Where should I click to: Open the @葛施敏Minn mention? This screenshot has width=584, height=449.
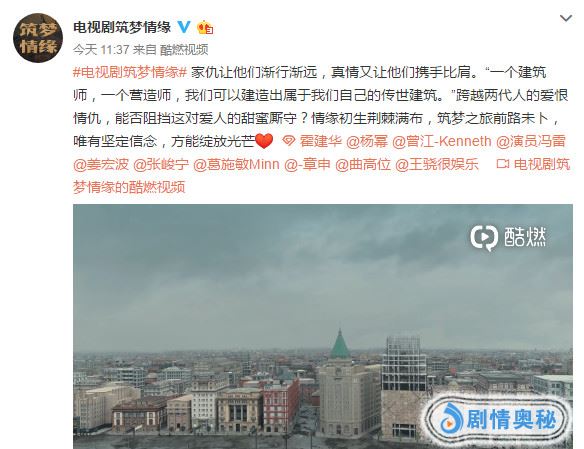(x=237, y=164)
